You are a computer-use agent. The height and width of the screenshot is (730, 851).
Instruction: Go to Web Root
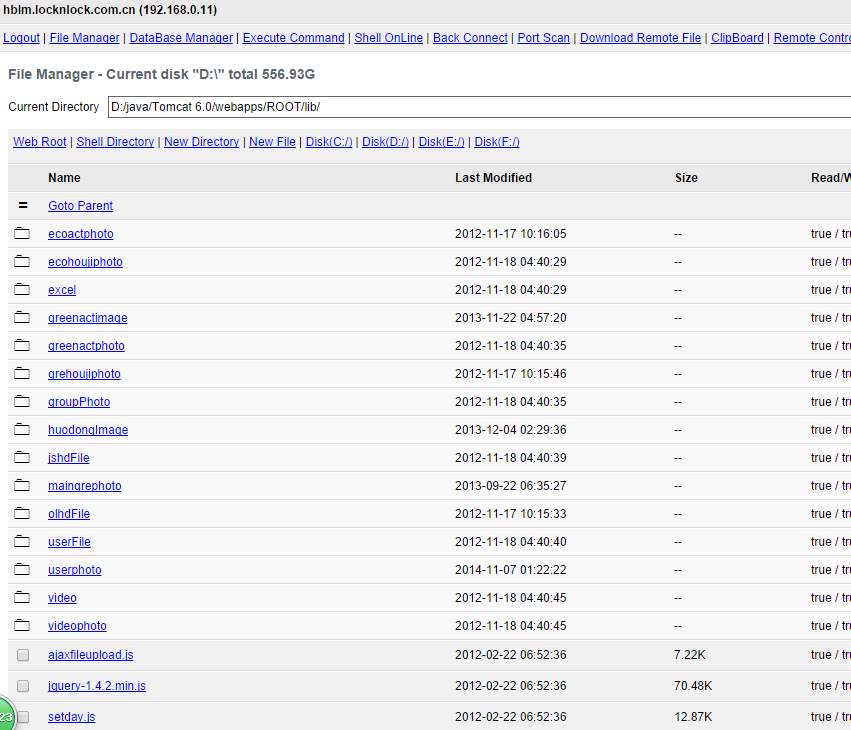click(40, 142)
